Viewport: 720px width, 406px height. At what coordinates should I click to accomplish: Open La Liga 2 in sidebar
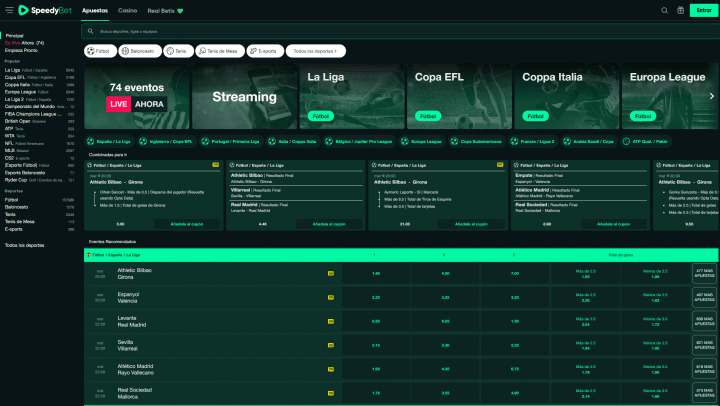(x=39, y=99)
